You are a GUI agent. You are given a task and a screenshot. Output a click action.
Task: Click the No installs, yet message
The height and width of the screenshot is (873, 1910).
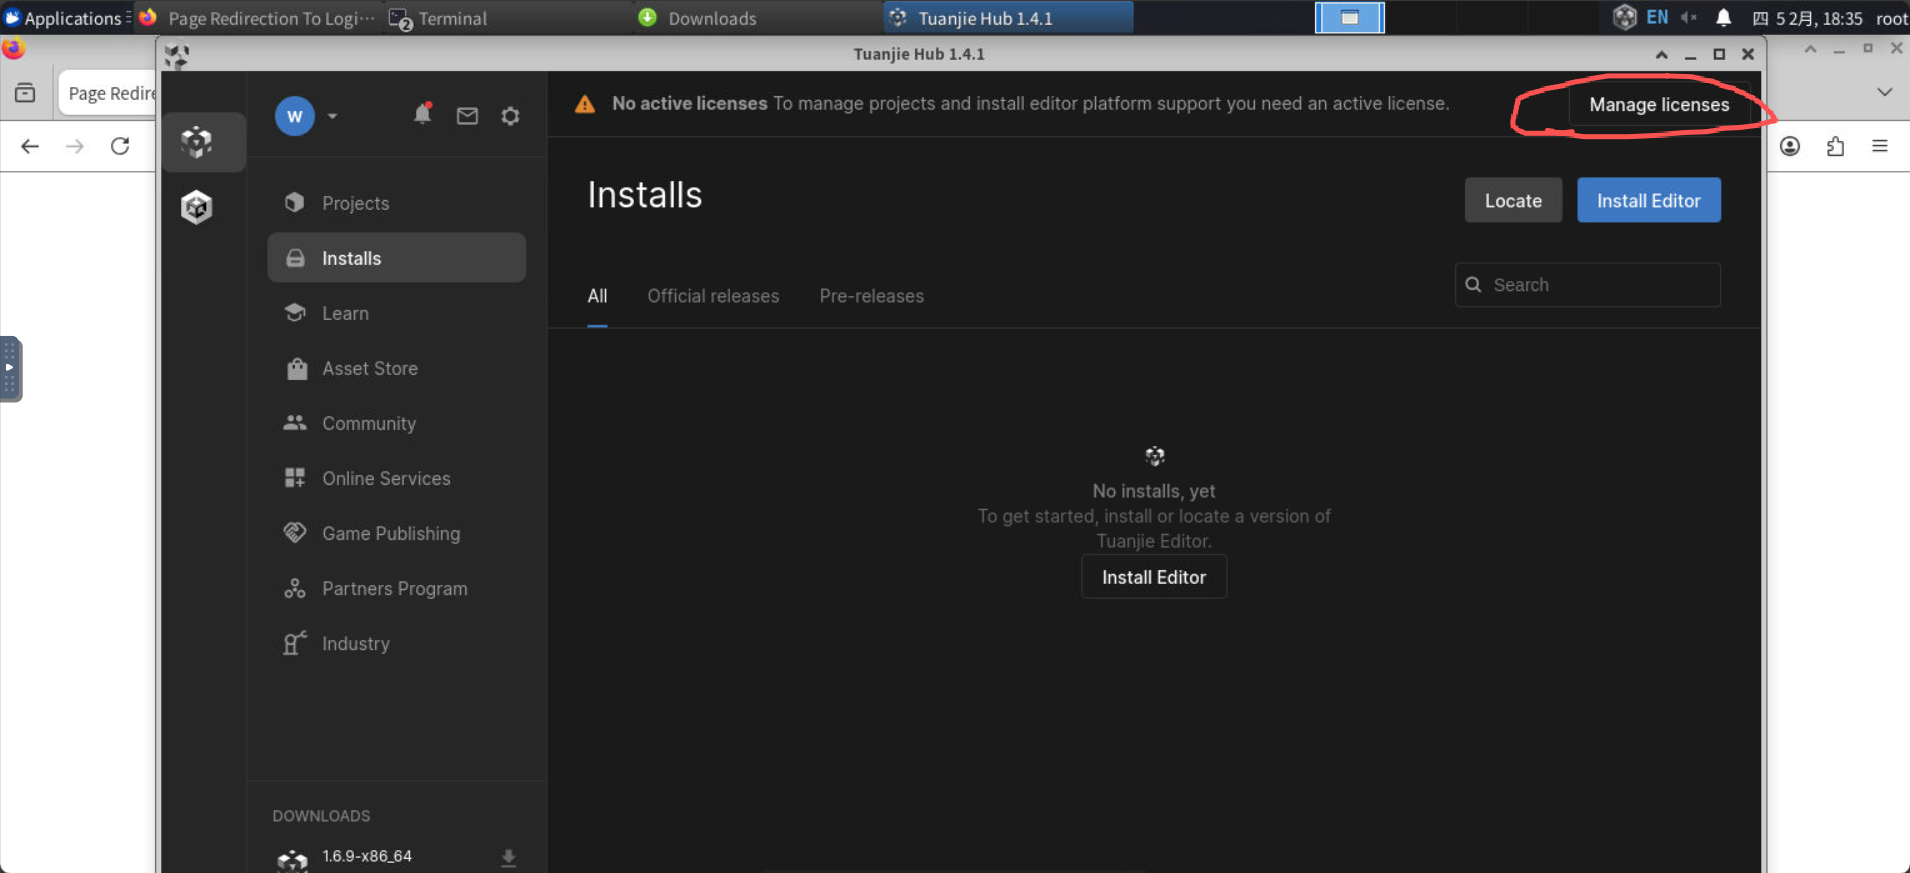pos(1154,491)
